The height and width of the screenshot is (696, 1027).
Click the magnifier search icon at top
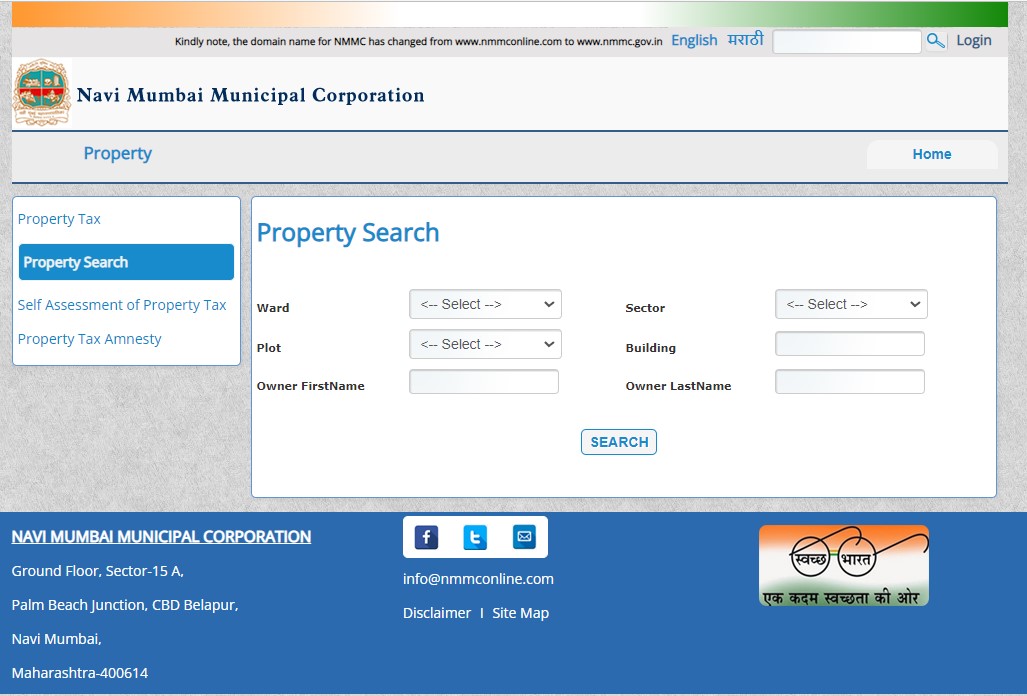(x=935, y=41)
